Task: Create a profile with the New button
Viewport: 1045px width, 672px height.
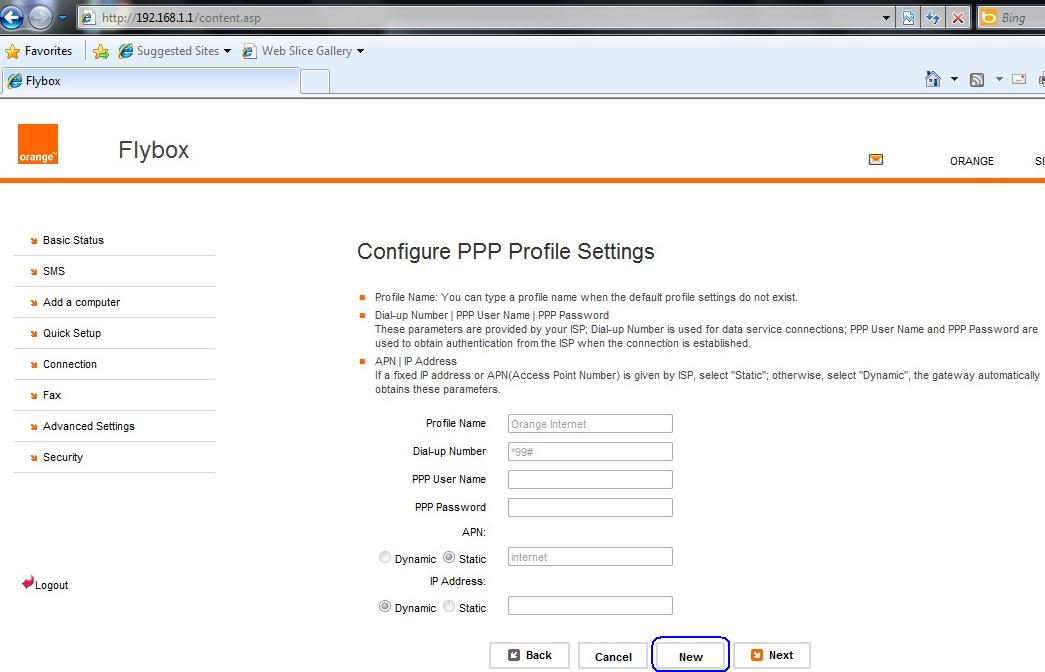Action: [x=690, y=657]
